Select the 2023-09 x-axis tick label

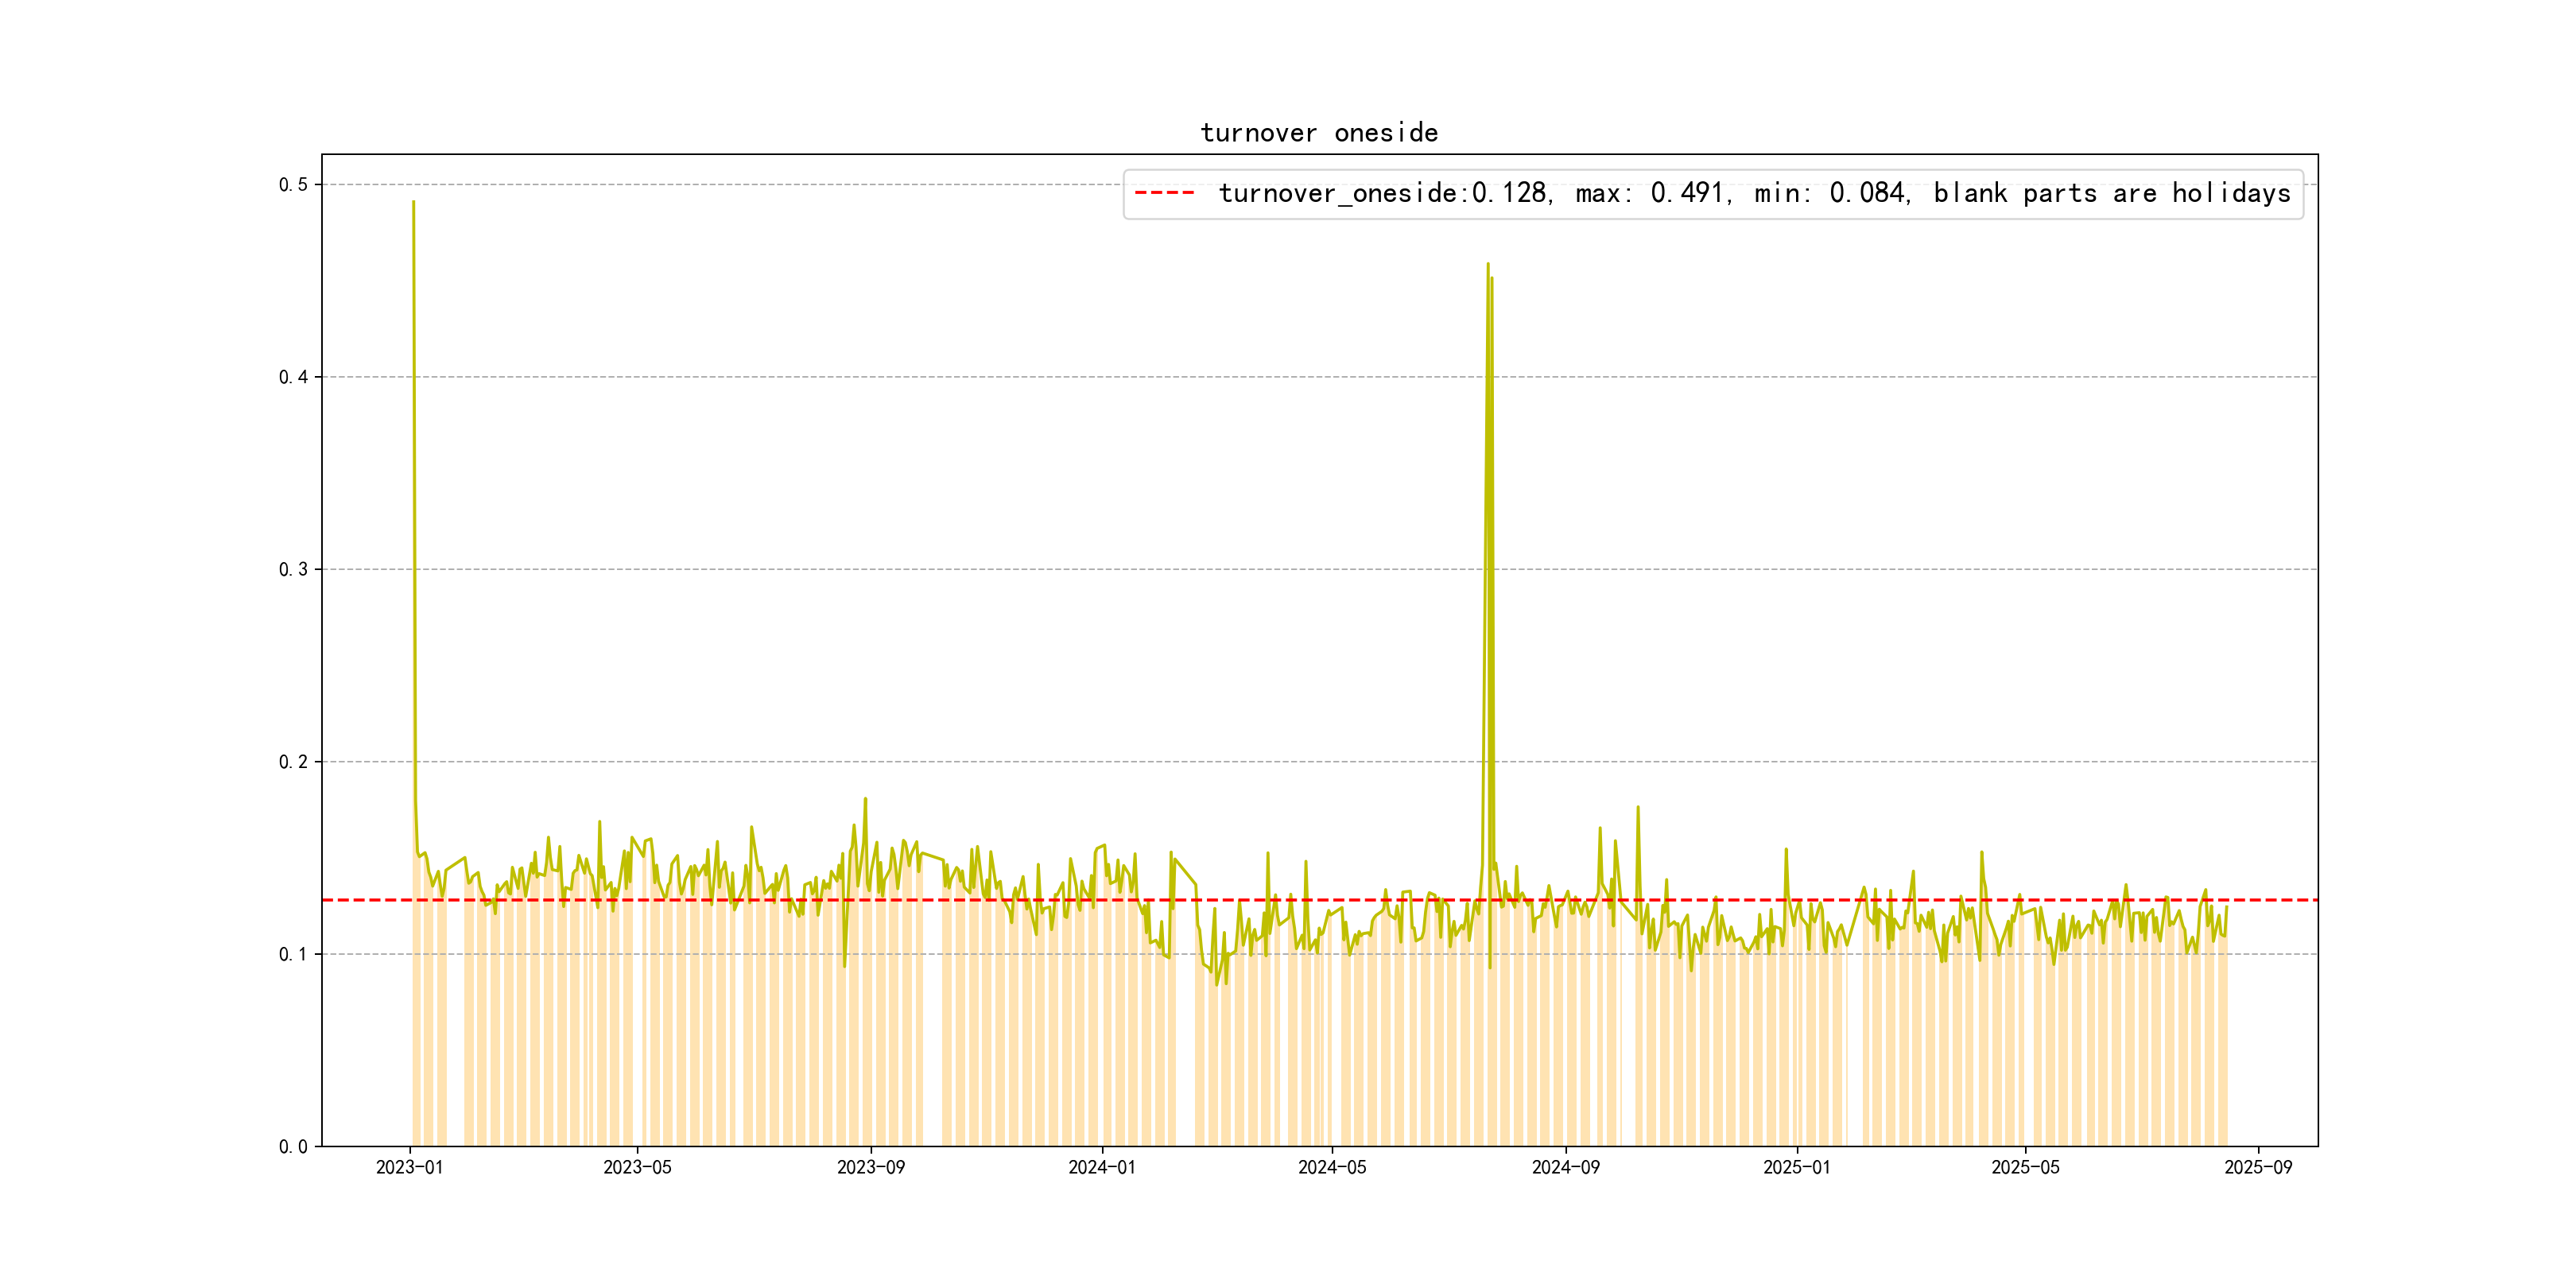[x=870, y=1167]
